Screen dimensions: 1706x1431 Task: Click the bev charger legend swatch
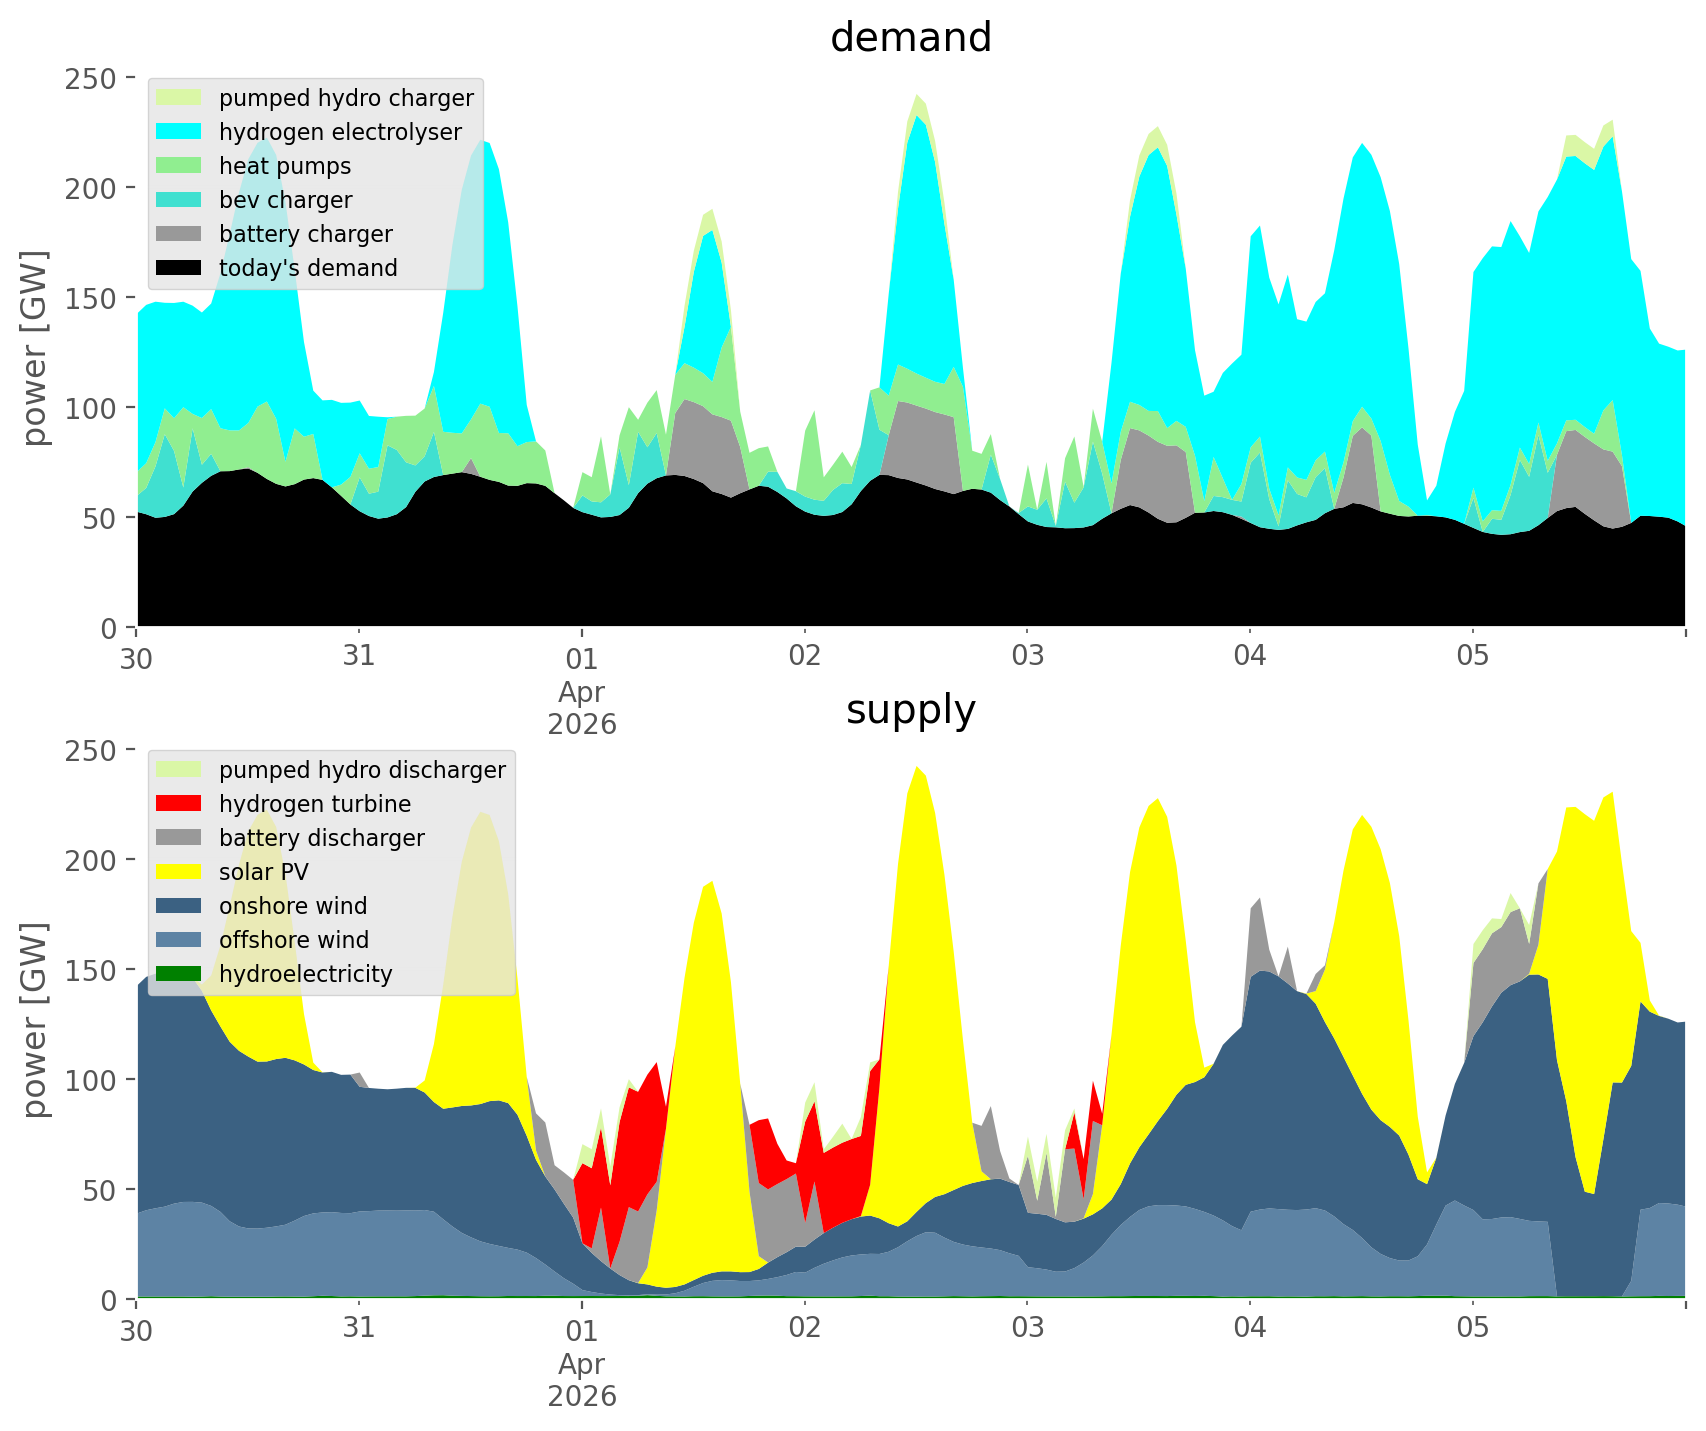(180, 200)
